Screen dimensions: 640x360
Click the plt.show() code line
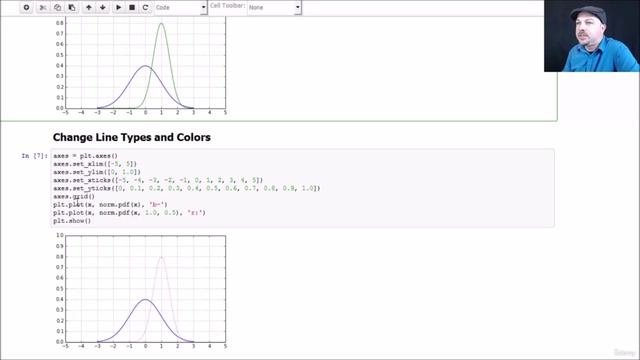(72, 221)
